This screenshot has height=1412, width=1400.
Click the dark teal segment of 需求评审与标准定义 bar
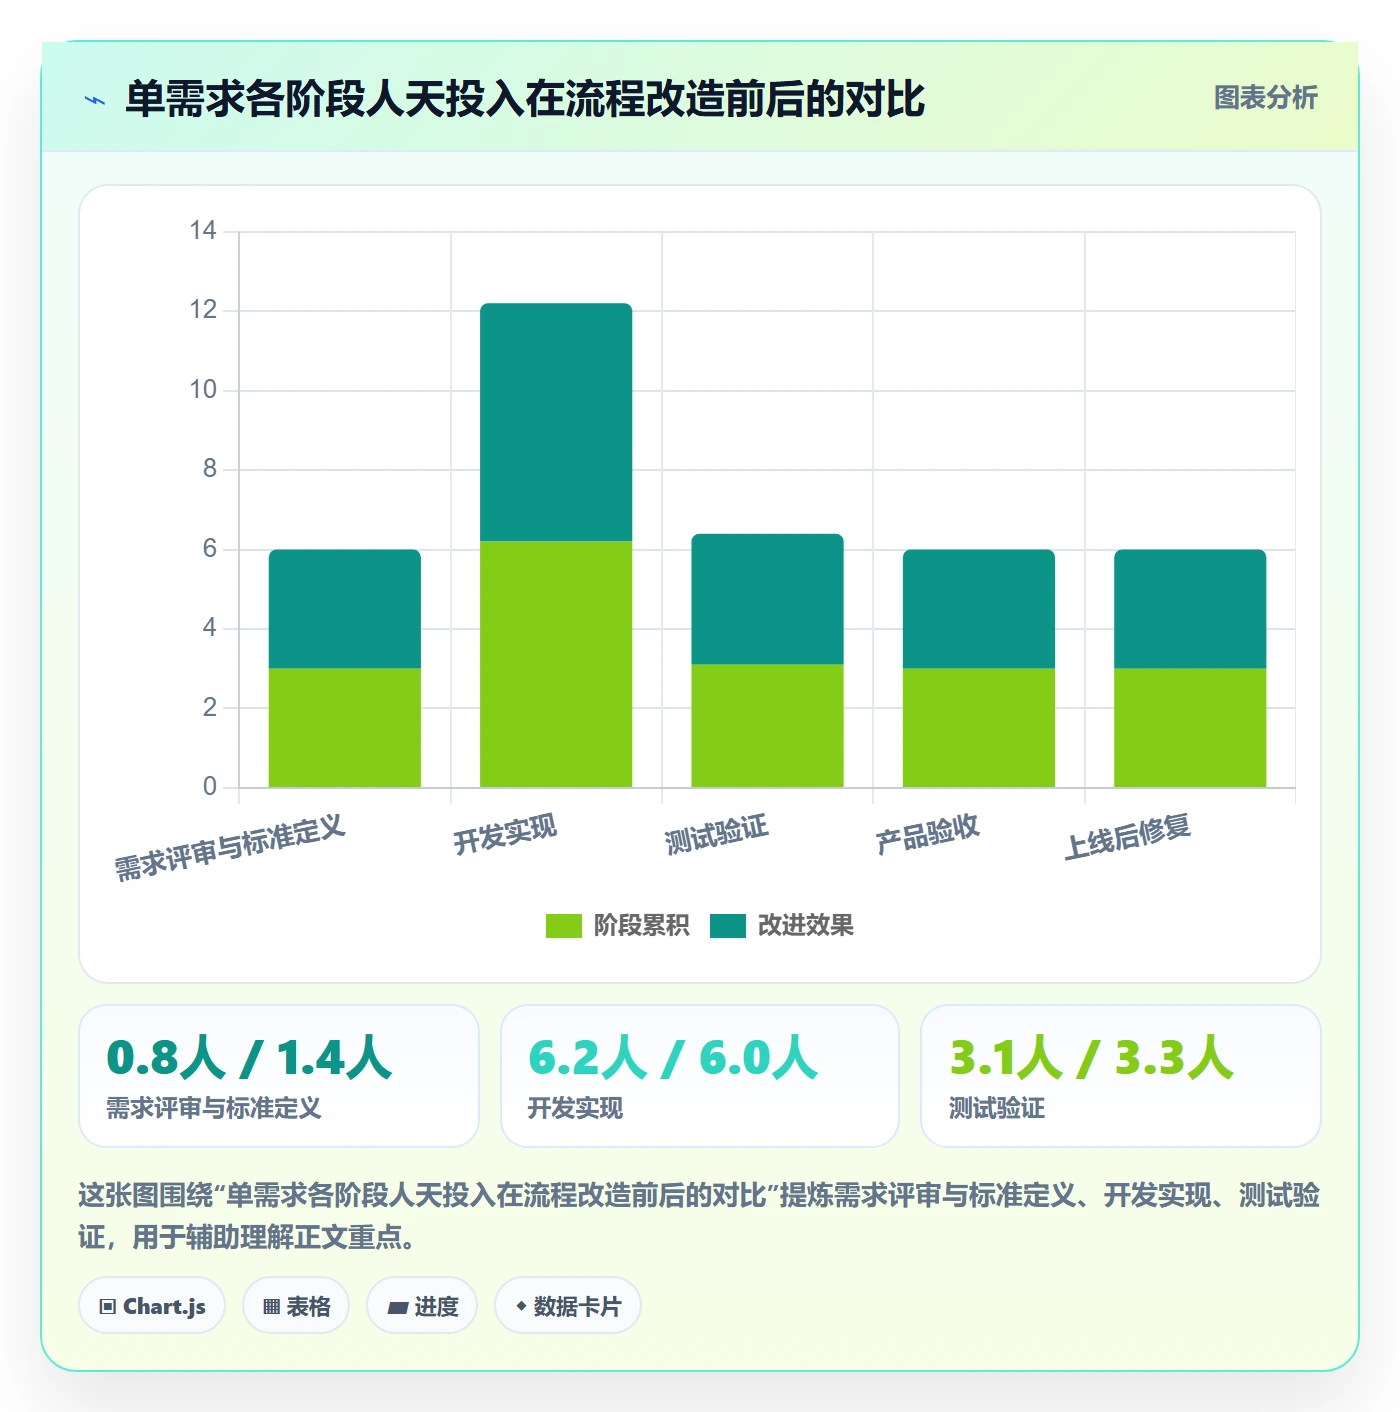click(x=345, y=609)
